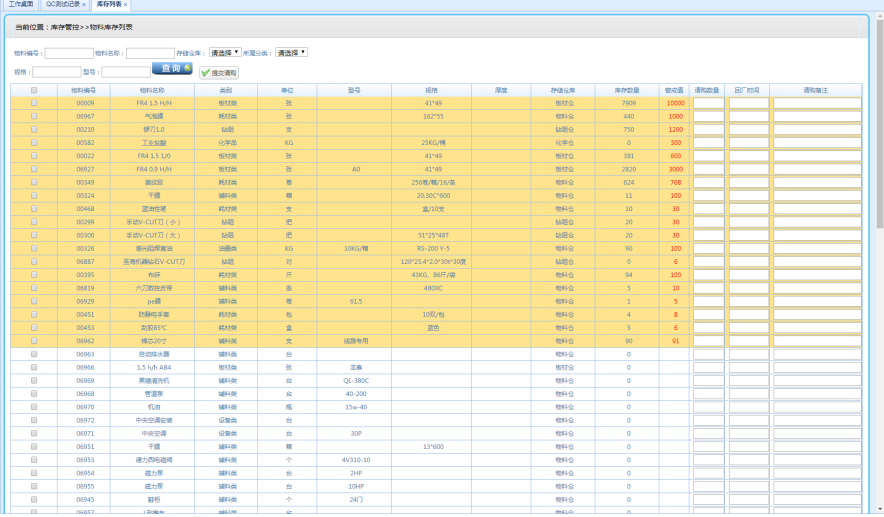Click 请购数量 input for row 00009
Viewport: 884px width, 517px height.
[708, 103]
